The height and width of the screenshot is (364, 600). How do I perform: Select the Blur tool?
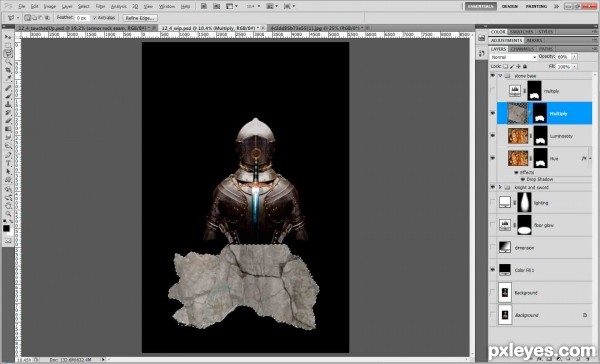coord(8,137)
